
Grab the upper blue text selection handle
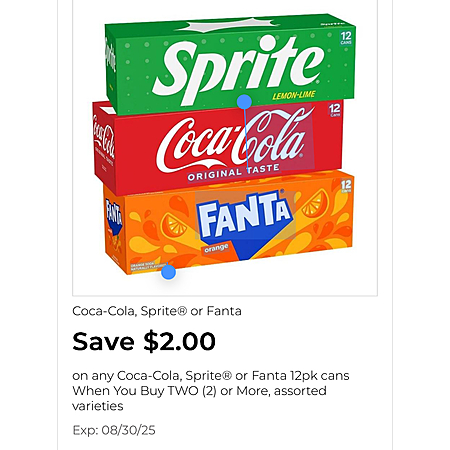pos(245,101)
